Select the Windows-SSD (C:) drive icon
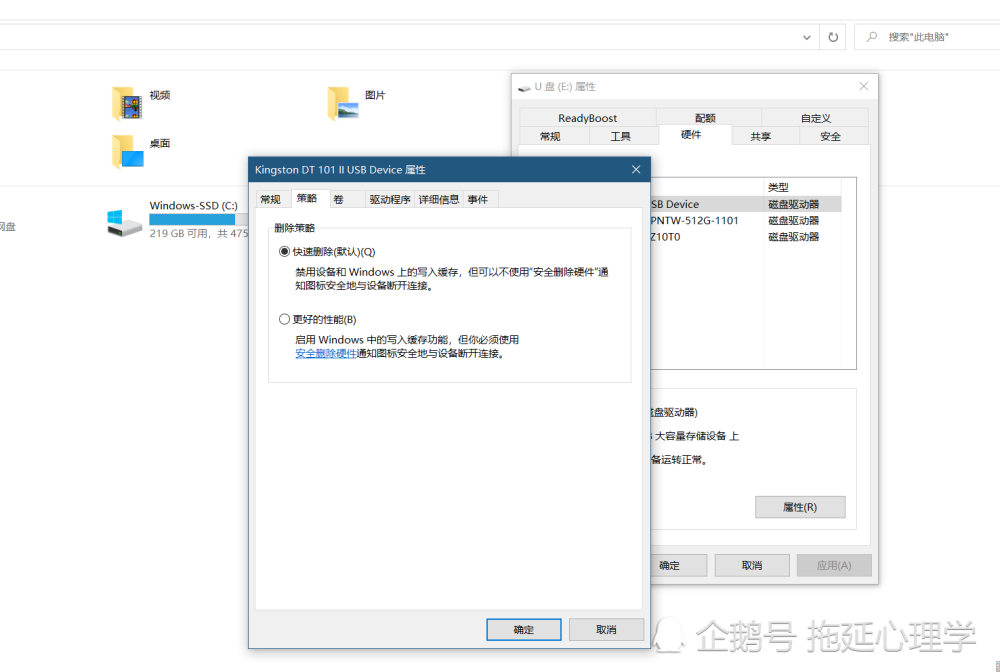The width and height of the screenshot is (1000, 672). [125, 224]
